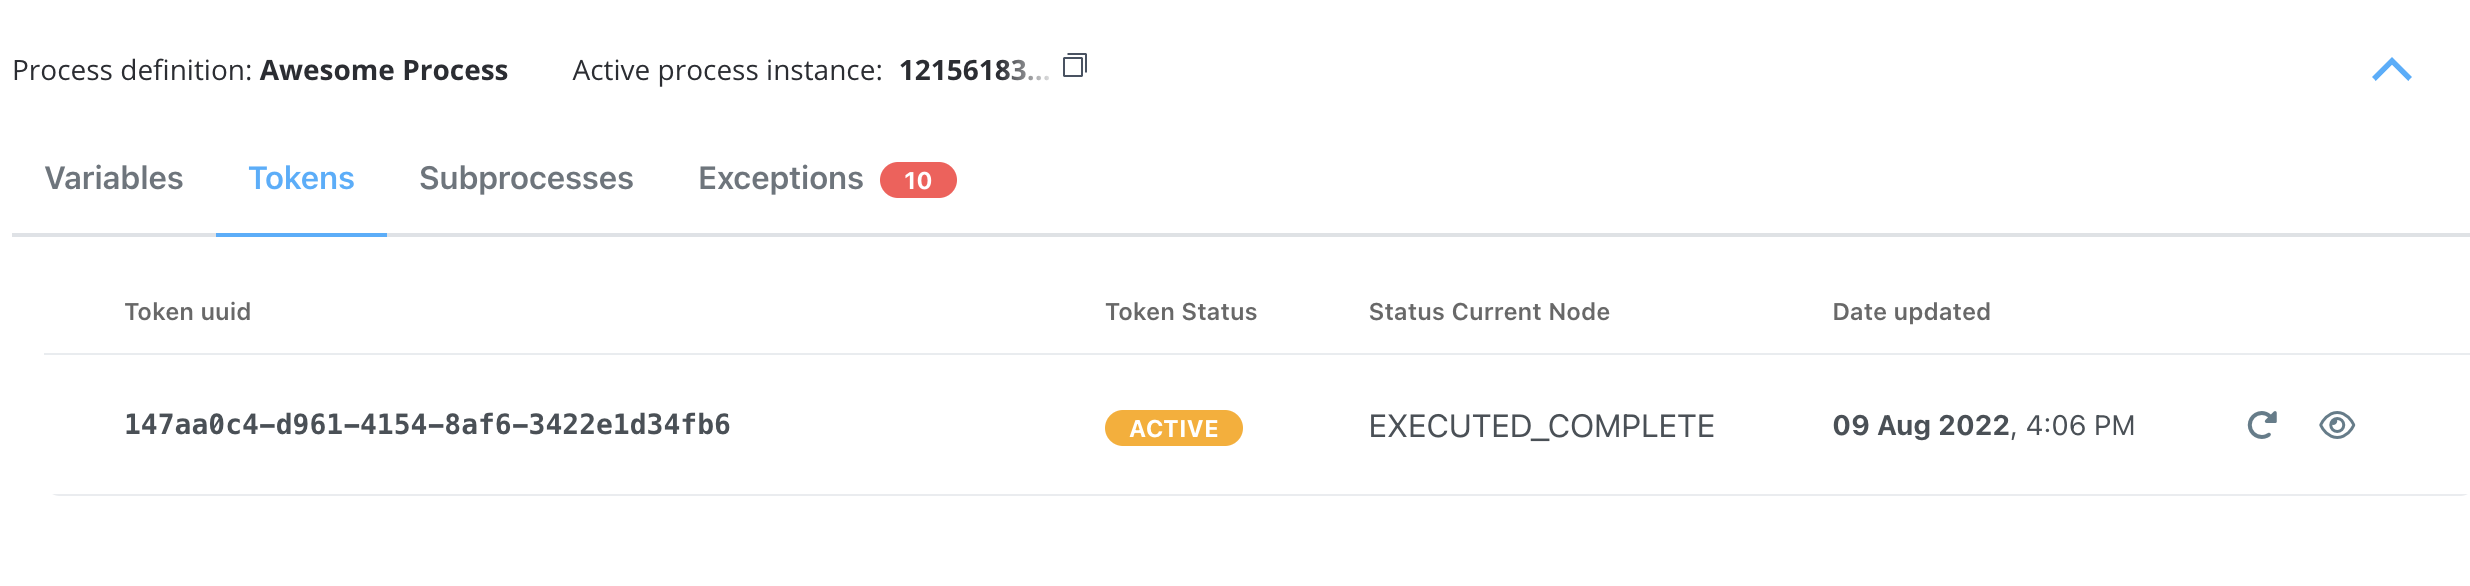Screen dimensions: 2470x586
Task: Click the ACTIVE status badge
Action: point(1174,428)
